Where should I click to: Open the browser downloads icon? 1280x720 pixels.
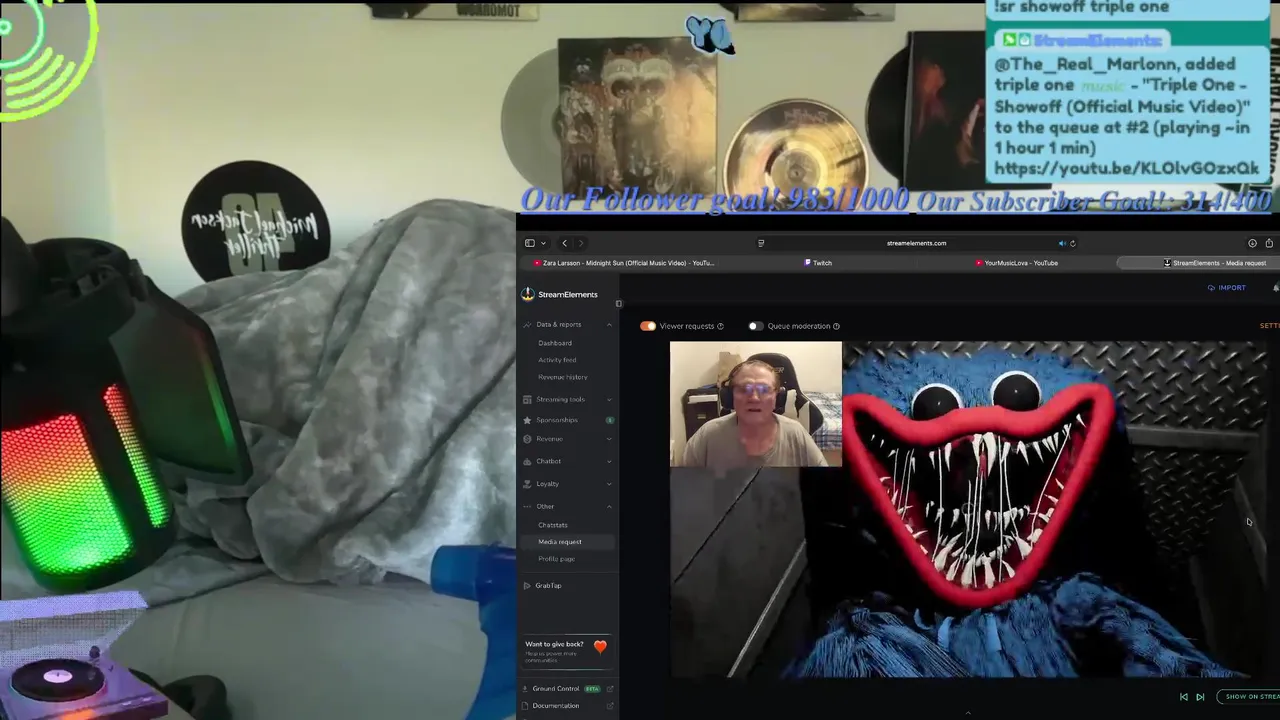pos(1252,243)
